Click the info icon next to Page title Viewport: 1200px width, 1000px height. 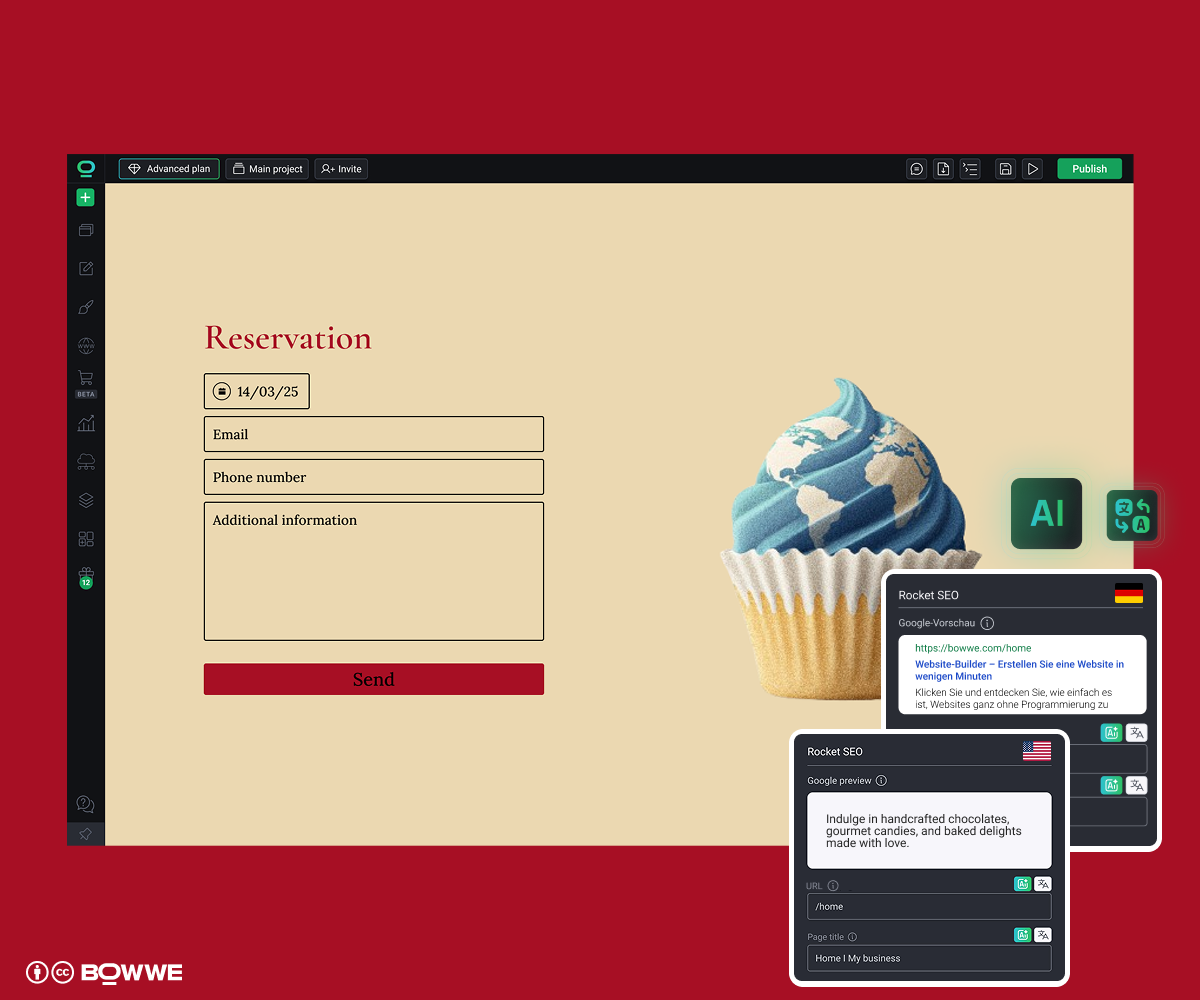pos(853,937)
